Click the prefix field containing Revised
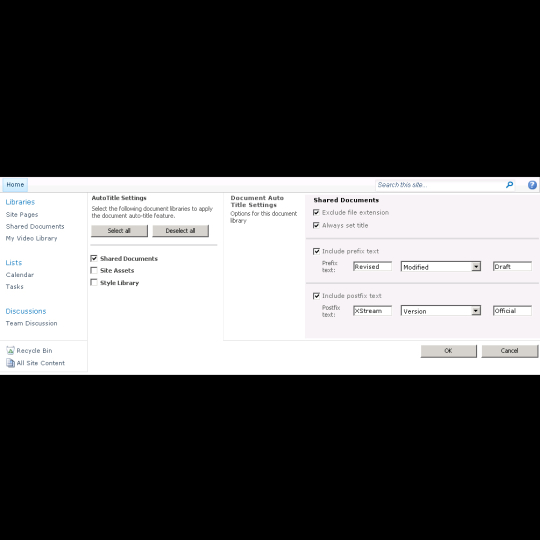The width and height of the screenshot is (540, 540). [372, 267]
